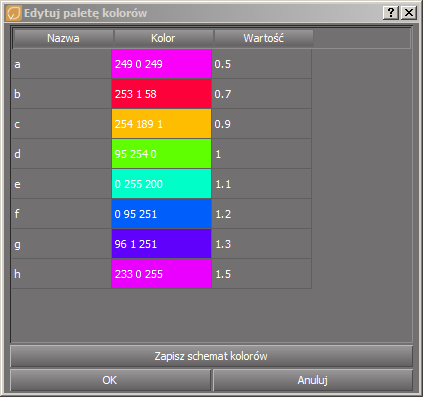
Task: Select the violet swatch 96 1 251
Action: [x=161, y=244]
